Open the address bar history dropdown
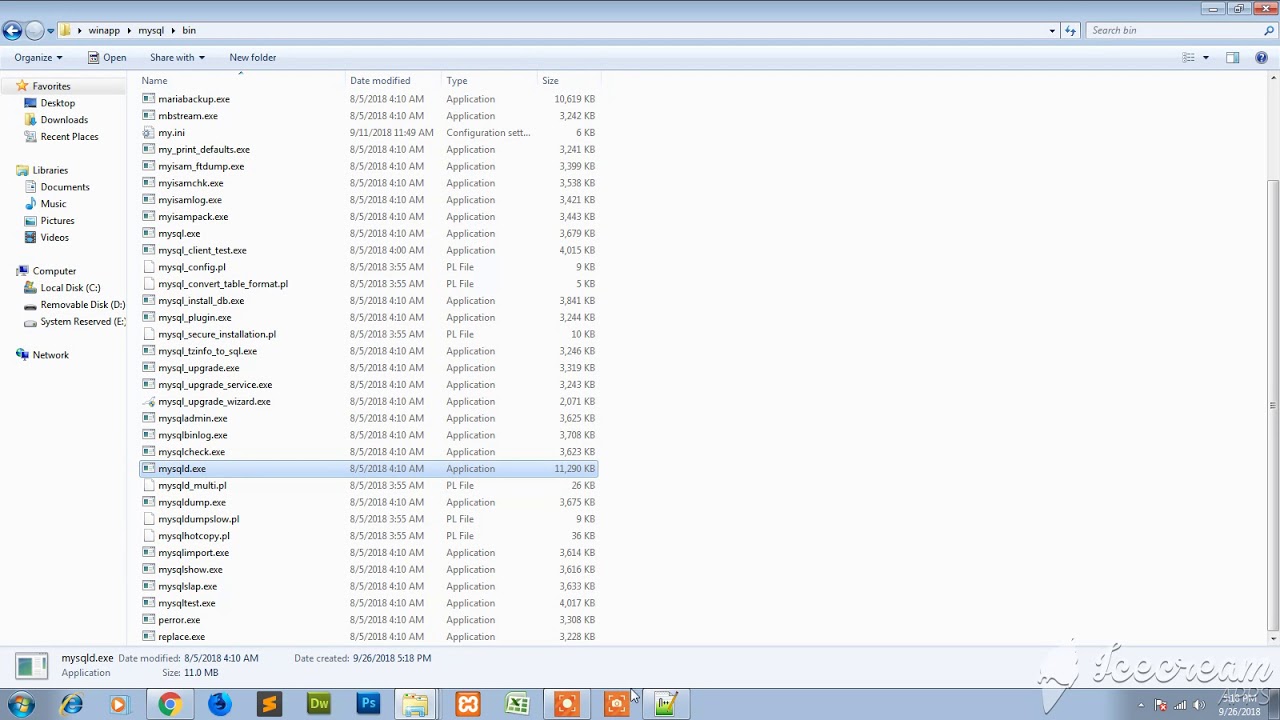The width and height of the screenshot is (1280, 720). click(1052, 31)
